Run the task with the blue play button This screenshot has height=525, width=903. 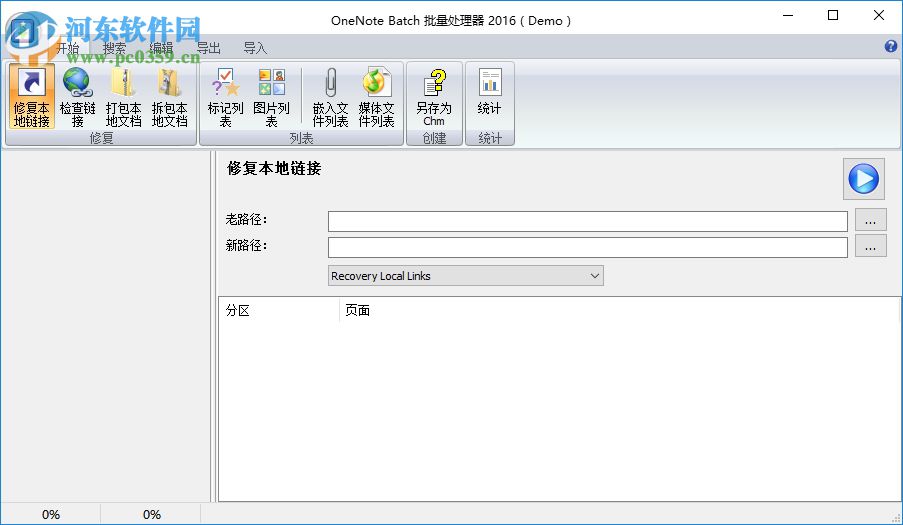863,178
